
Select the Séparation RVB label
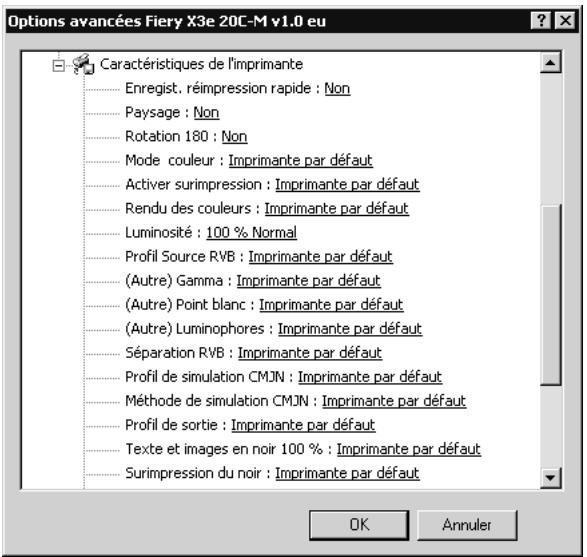(x=175, y=353)
